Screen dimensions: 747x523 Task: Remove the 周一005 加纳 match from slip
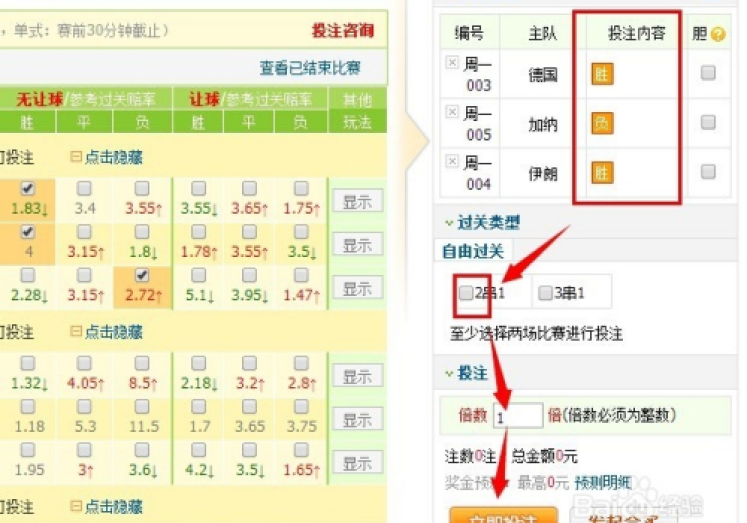point(452,111)
